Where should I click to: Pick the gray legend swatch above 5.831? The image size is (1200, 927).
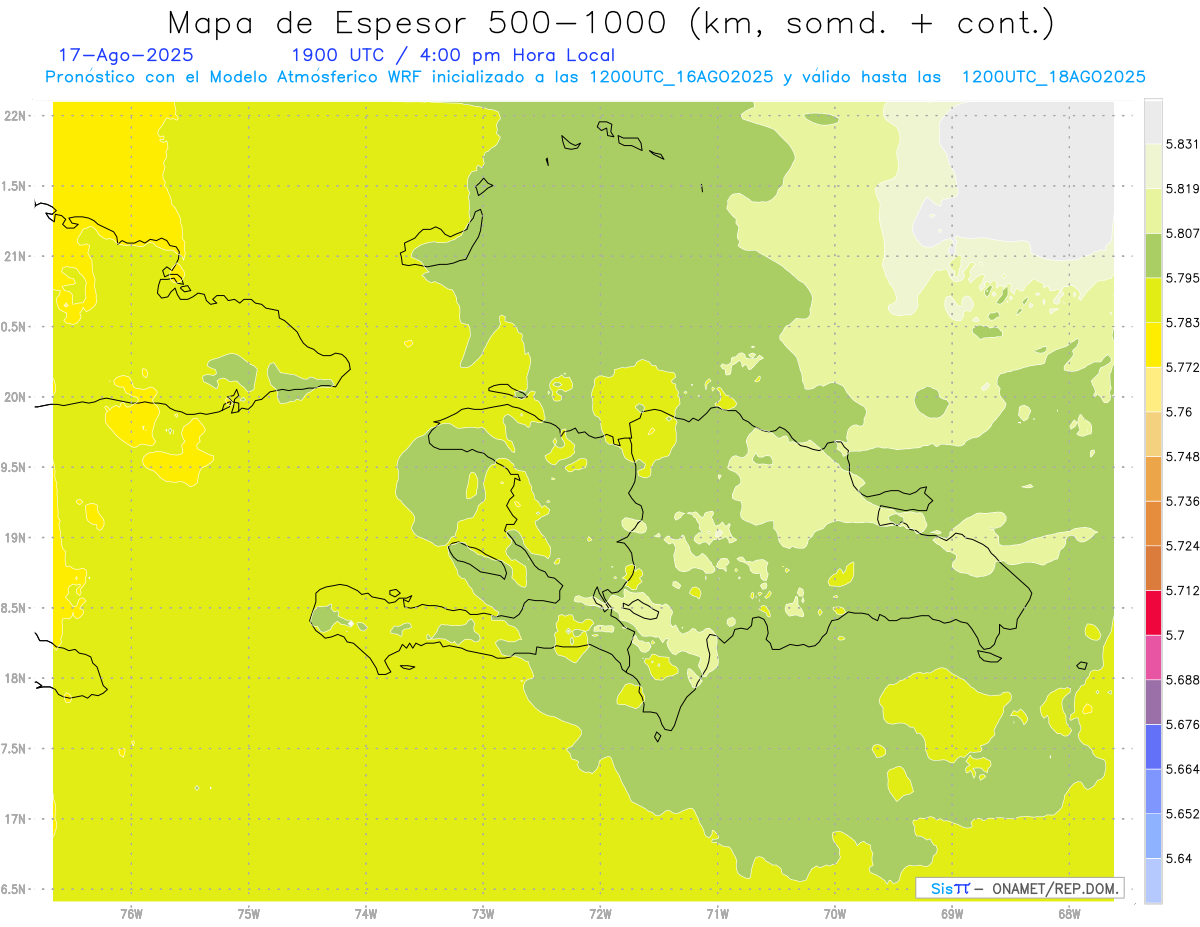[x=1153, y=121]
